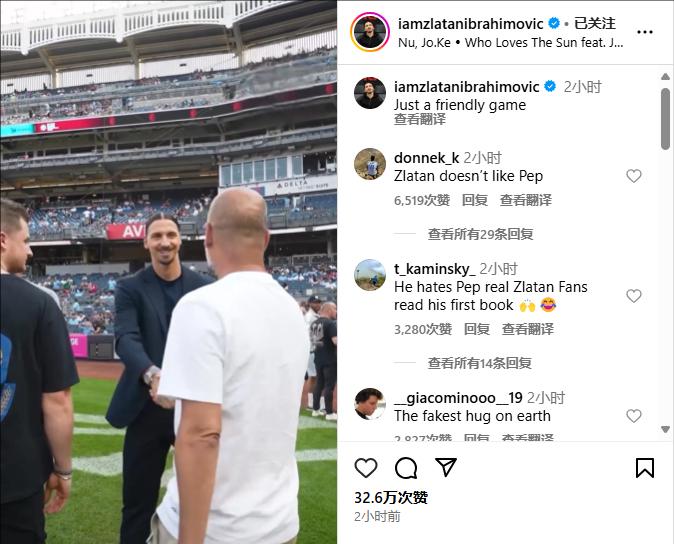Open t_kaminsky_'s profile avatar
674x544 pixels.
point(370,275)
